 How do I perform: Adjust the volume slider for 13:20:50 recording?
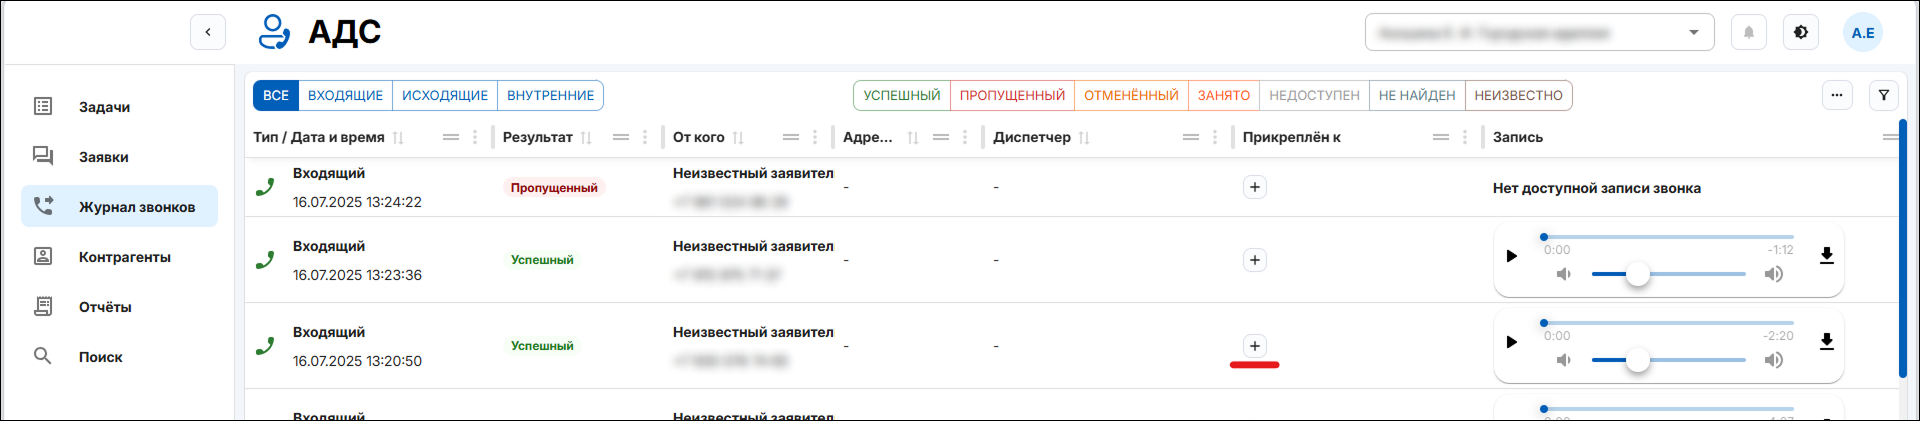click(1637, 360)
